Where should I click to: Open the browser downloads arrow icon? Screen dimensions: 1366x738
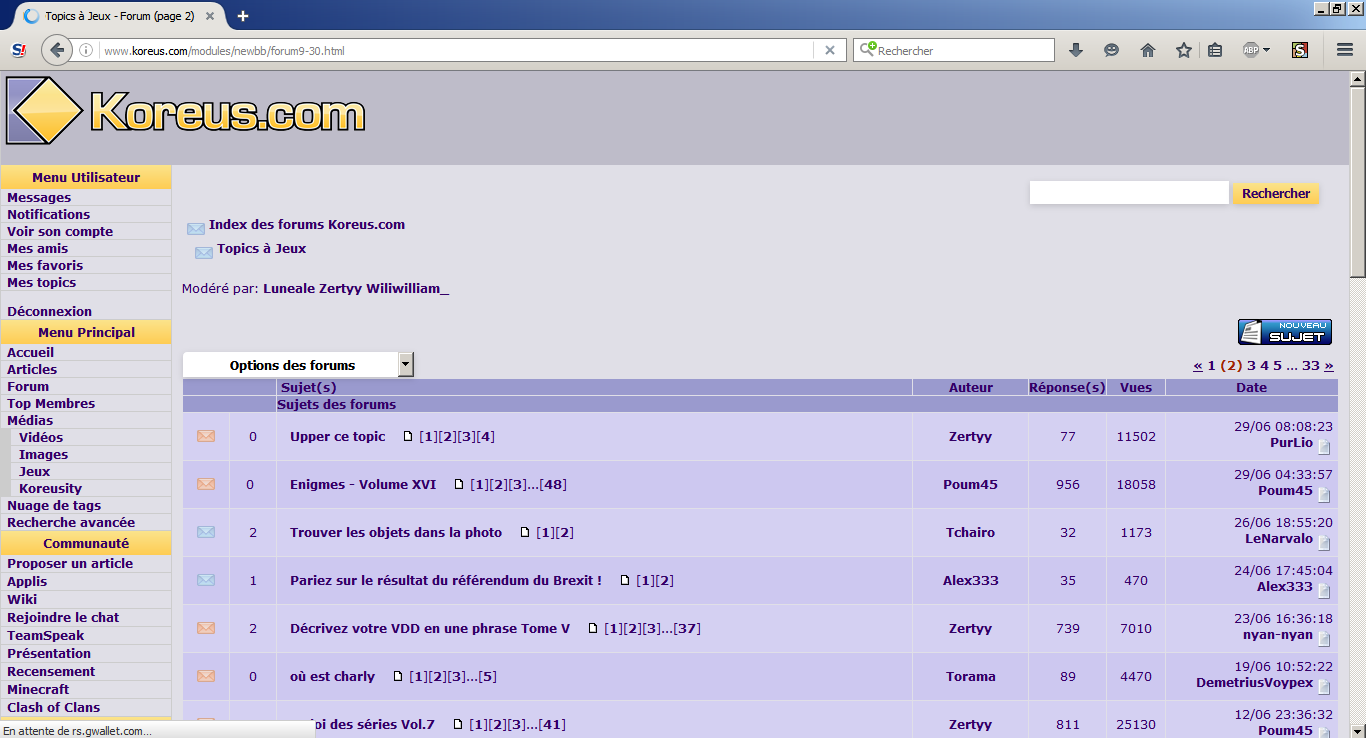click(x=1076, y=50)
